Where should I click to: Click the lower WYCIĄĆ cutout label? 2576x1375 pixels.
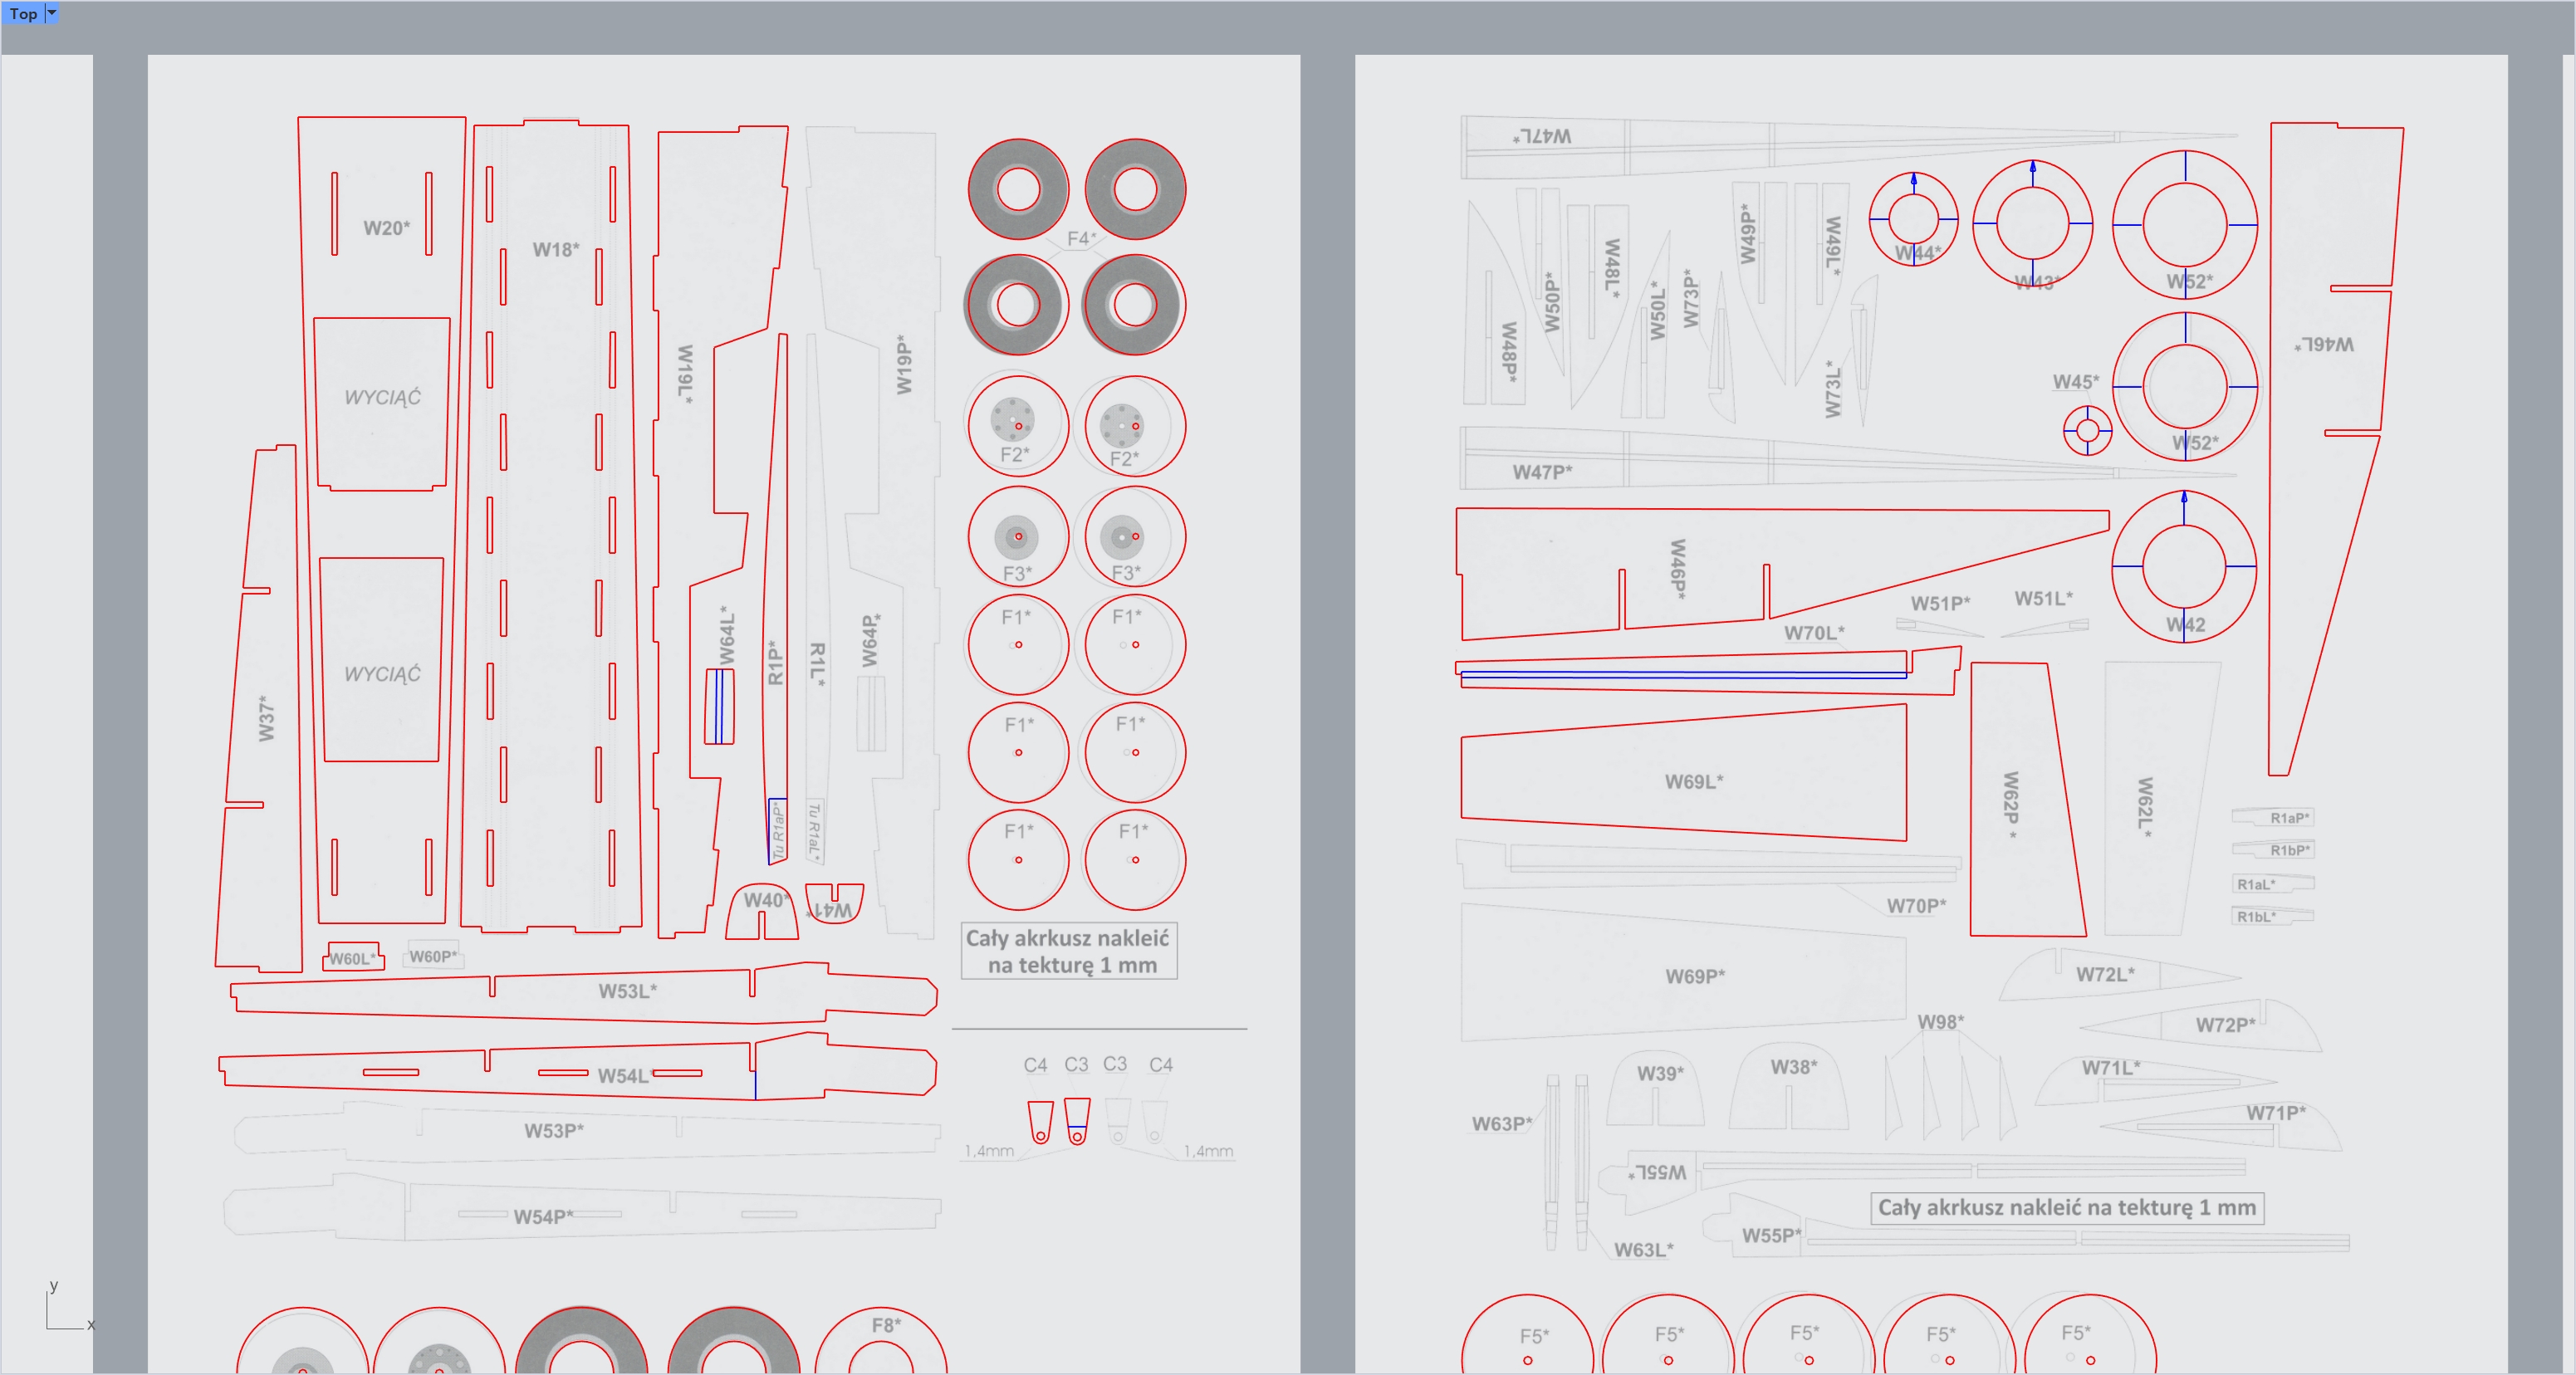tap(382, 674)
